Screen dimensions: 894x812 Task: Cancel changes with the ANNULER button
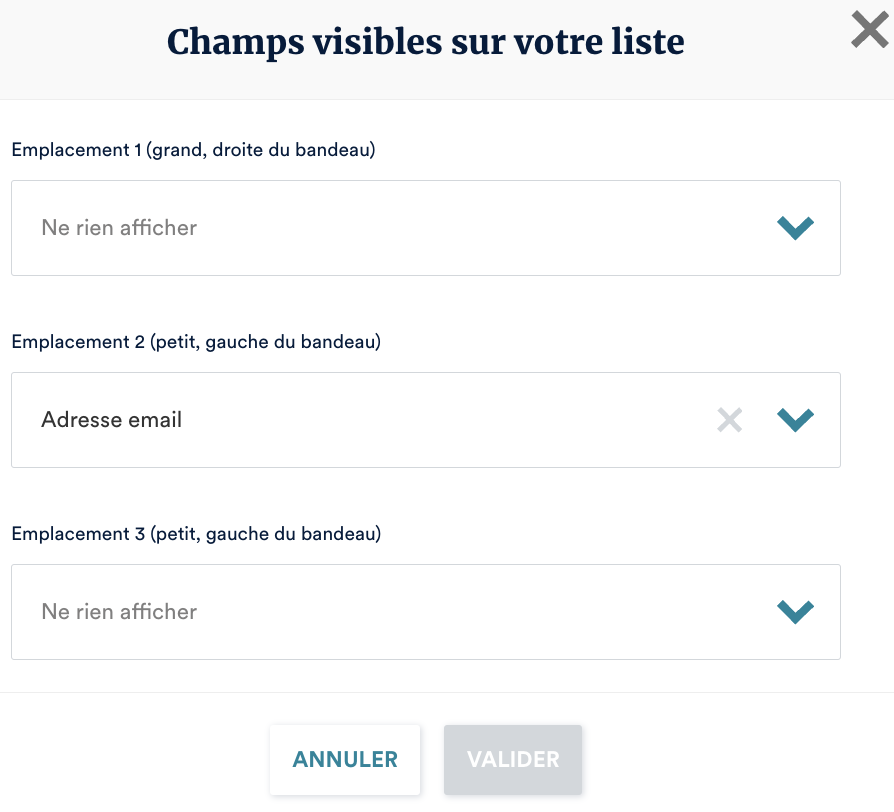coord(345,759)
